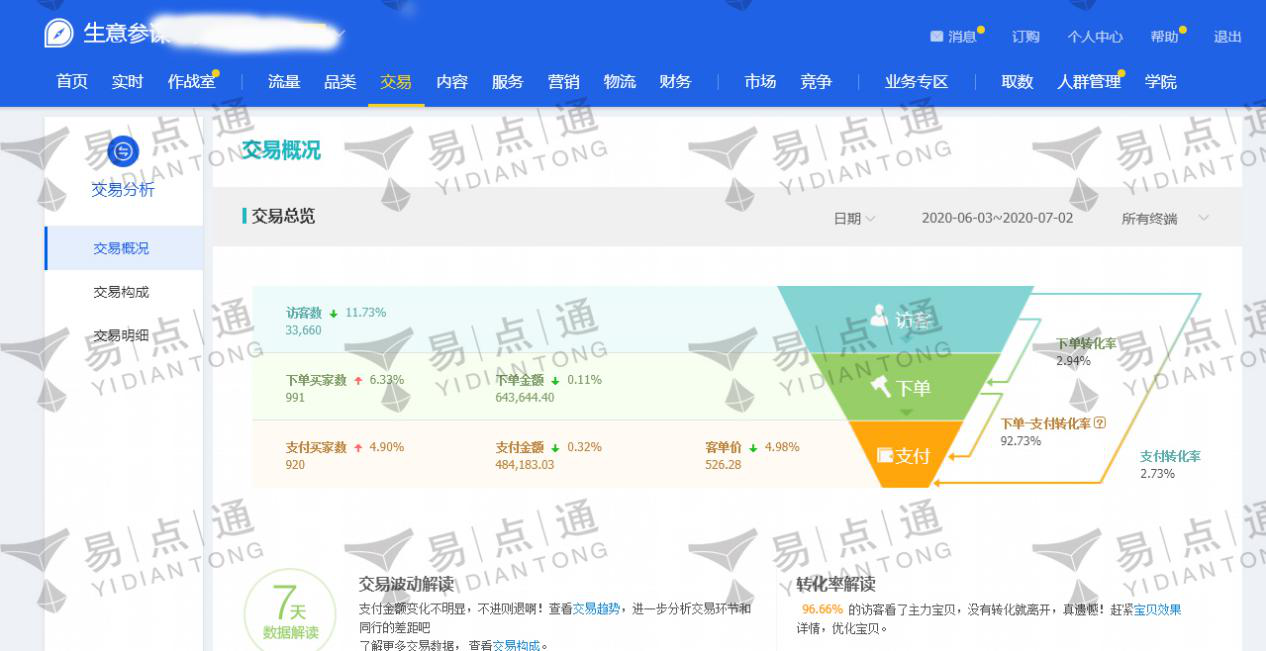The height and width of the screenshot is (651, 1266).
Task: Open the 市场 navigation tab
Action: (760, 82)
